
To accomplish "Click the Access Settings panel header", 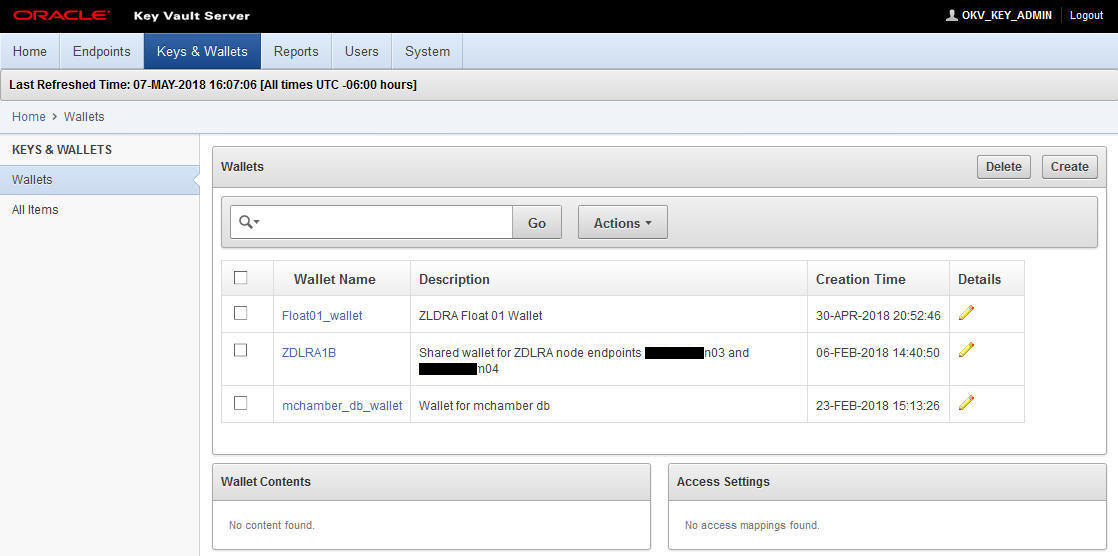I will coord(887,482).
